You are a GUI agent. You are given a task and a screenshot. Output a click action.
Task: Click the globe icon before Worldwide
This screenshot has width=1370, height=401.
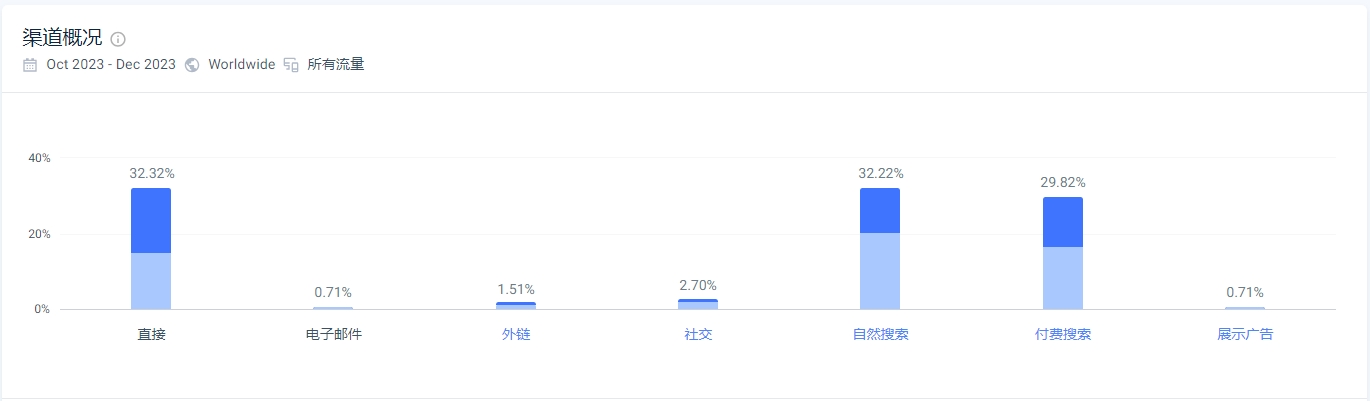(x=192, y=65)
